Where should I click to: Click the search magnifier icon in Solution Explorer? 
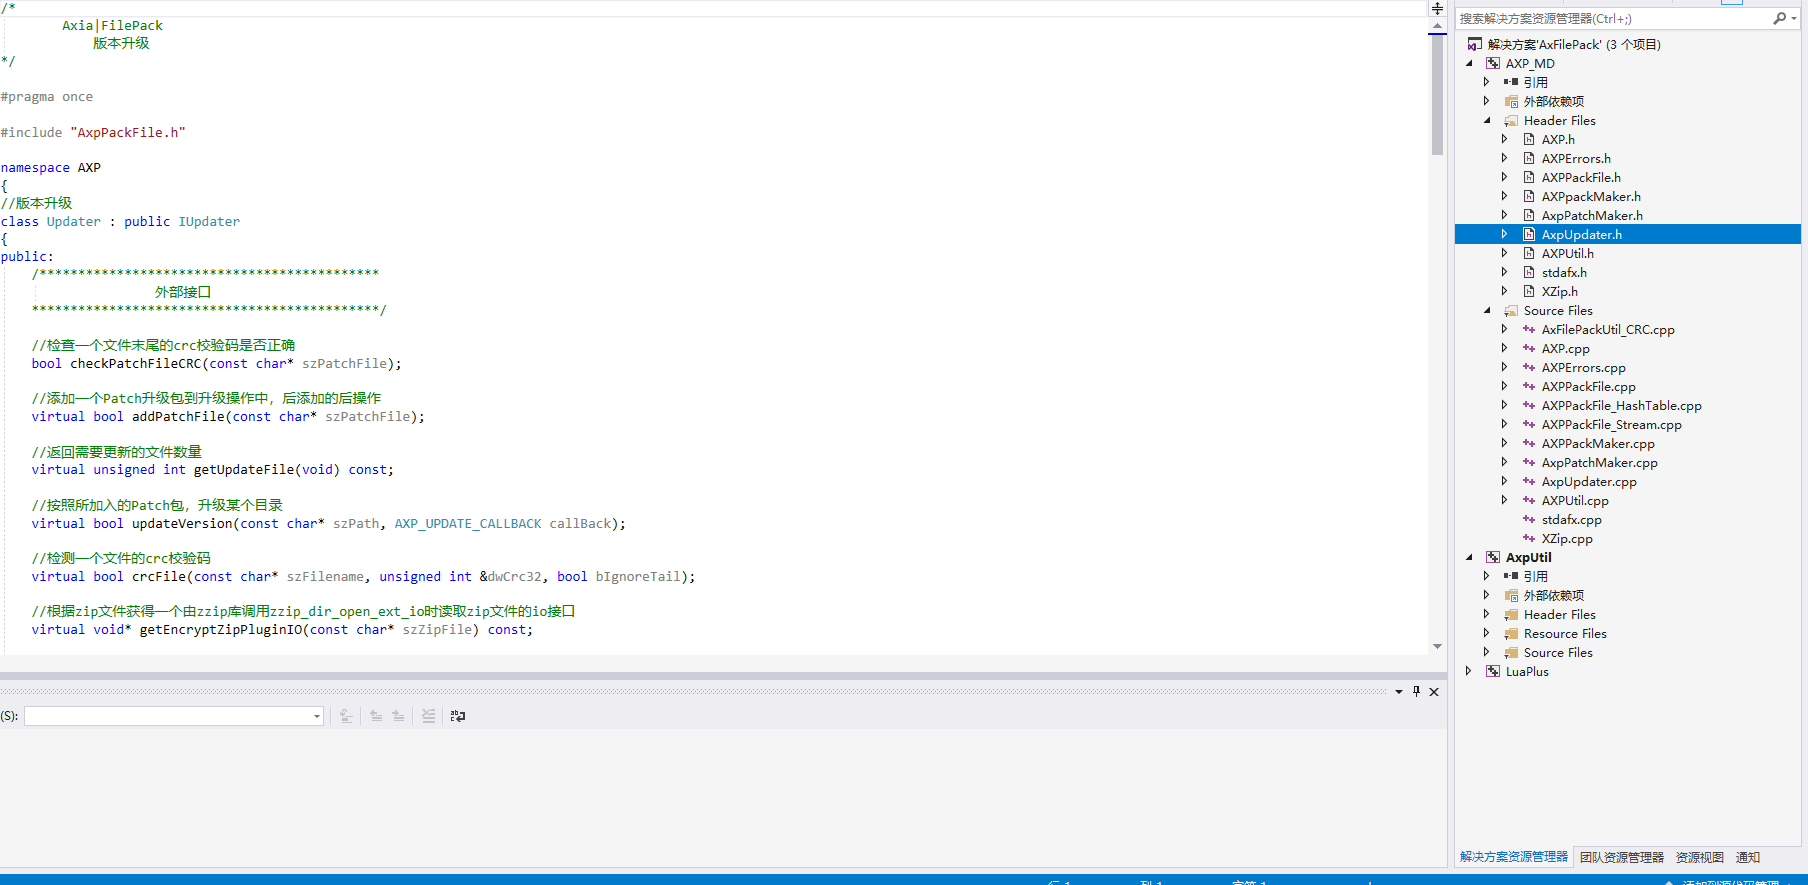(x=1779, y=18)
